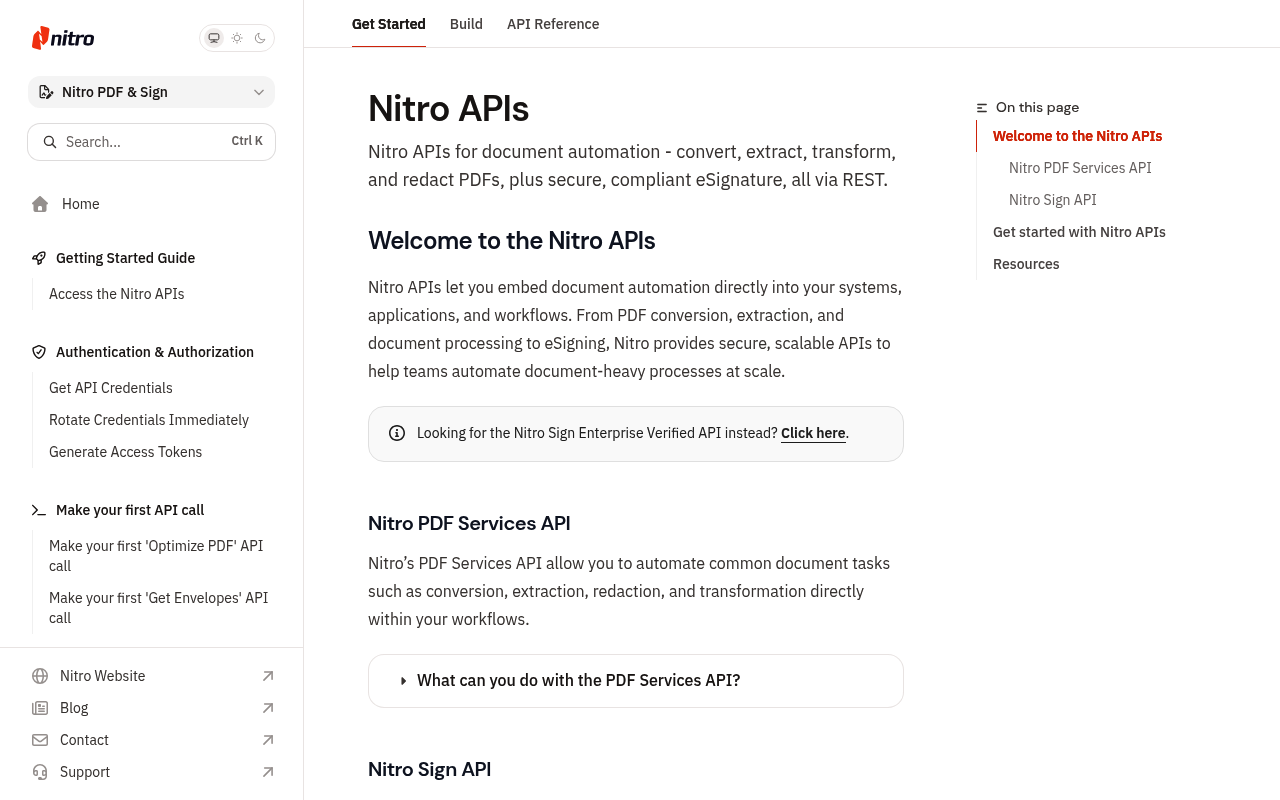The height and width of the screenshot is (800, 1280).
Task: Switch to dark theme mode
Action: tap(260, 38)
